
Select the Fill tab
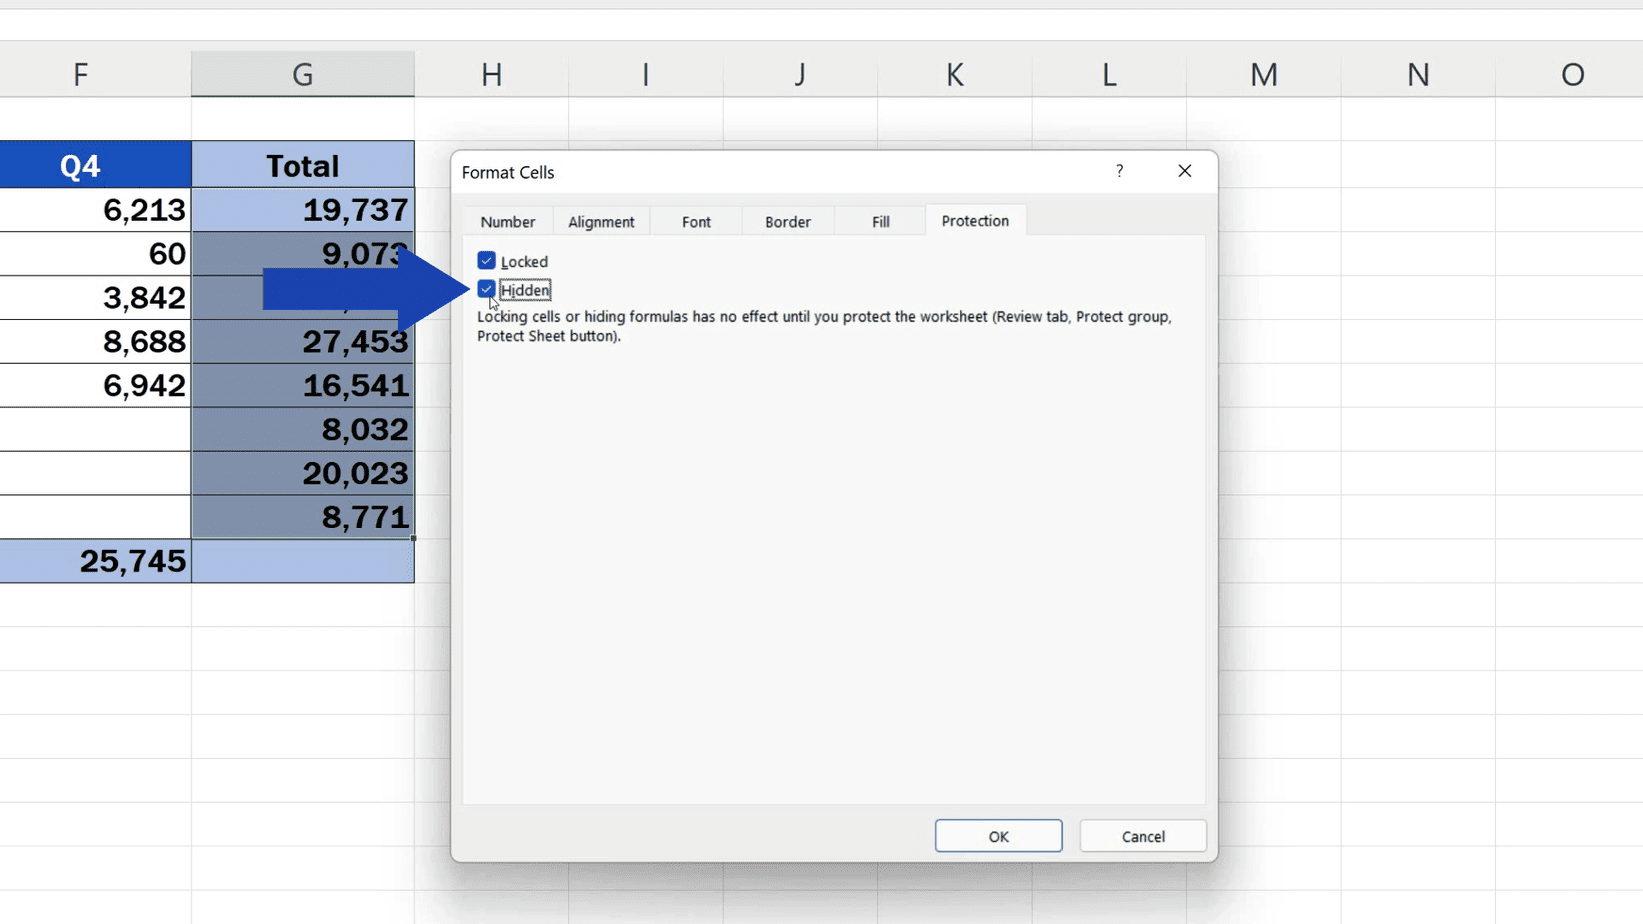click(879, 221)
